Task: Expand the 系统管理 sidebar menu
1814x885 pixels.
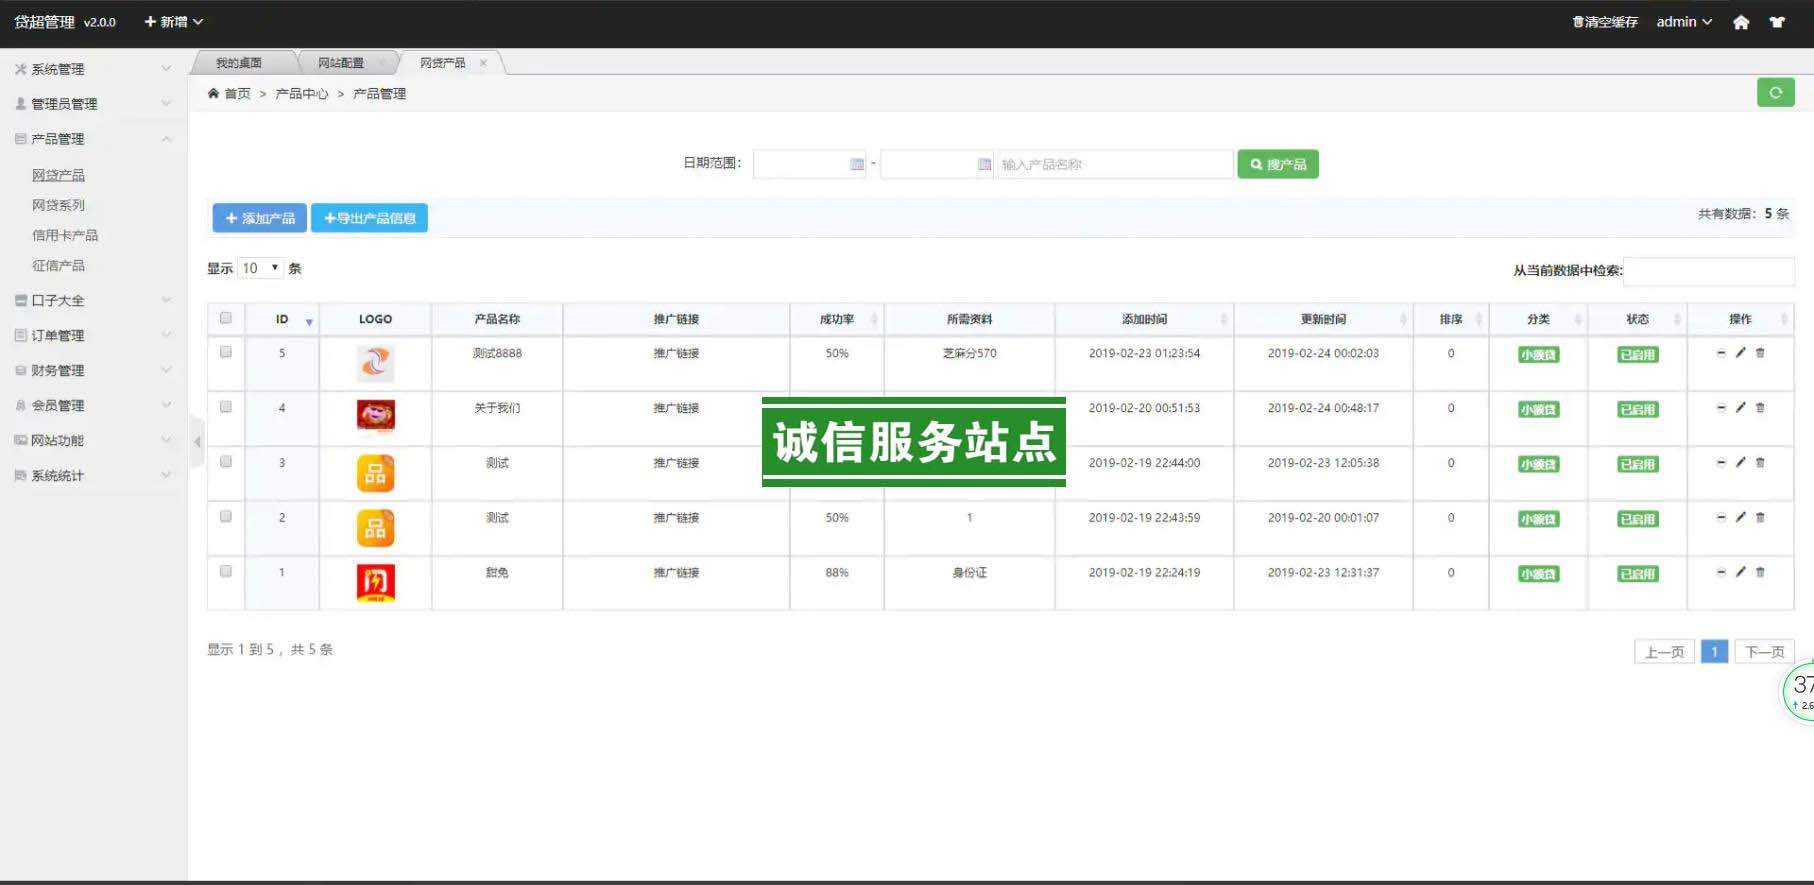Action: pos(92,69)
